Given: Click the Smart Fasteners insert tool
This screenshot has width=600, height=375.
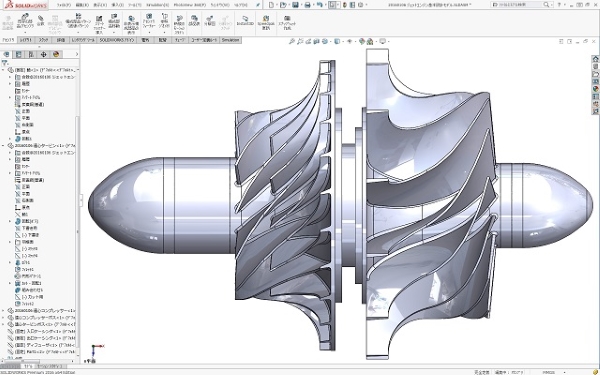Looking at the screenshot, I should click(99, 25).
